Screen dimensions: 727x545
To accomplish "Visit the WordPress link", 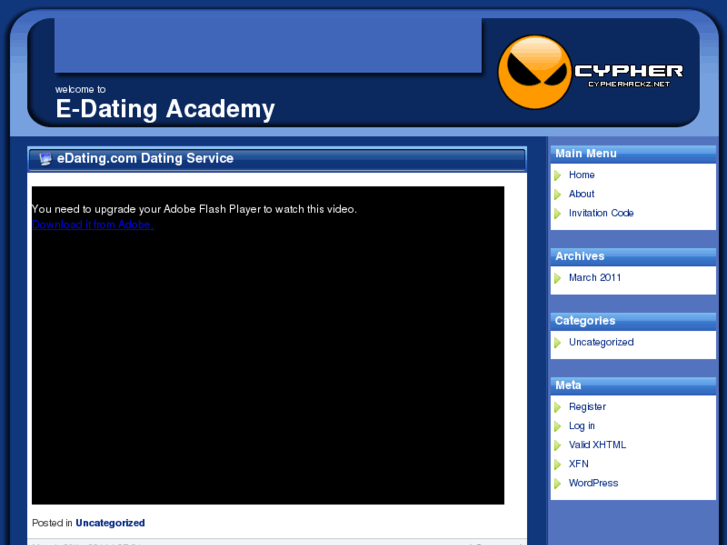I will click(x=593, y=483).
